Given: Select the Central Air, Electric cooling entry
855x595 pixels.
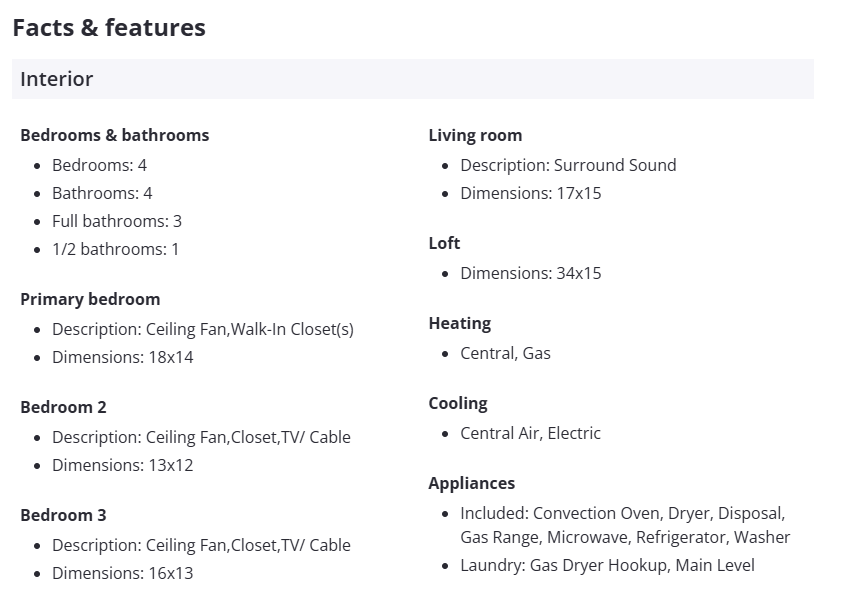Looking at the screenshot, I should click(530, 433).
